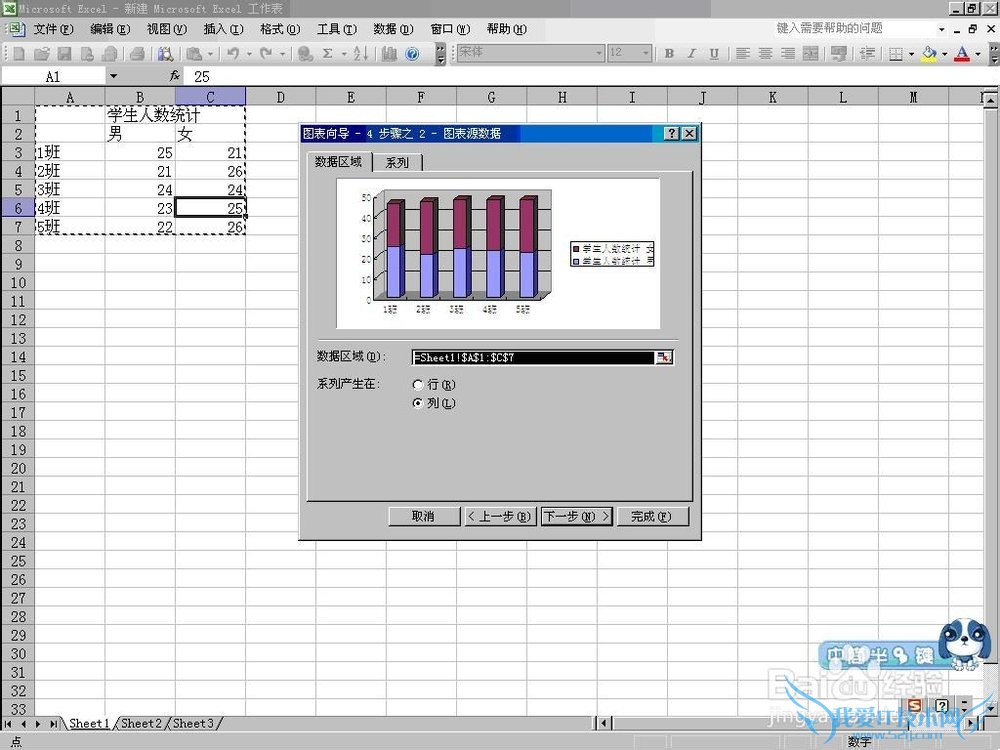Toggle Align Right
This screenshot has height=750, width=1000.
pos(788,54)
